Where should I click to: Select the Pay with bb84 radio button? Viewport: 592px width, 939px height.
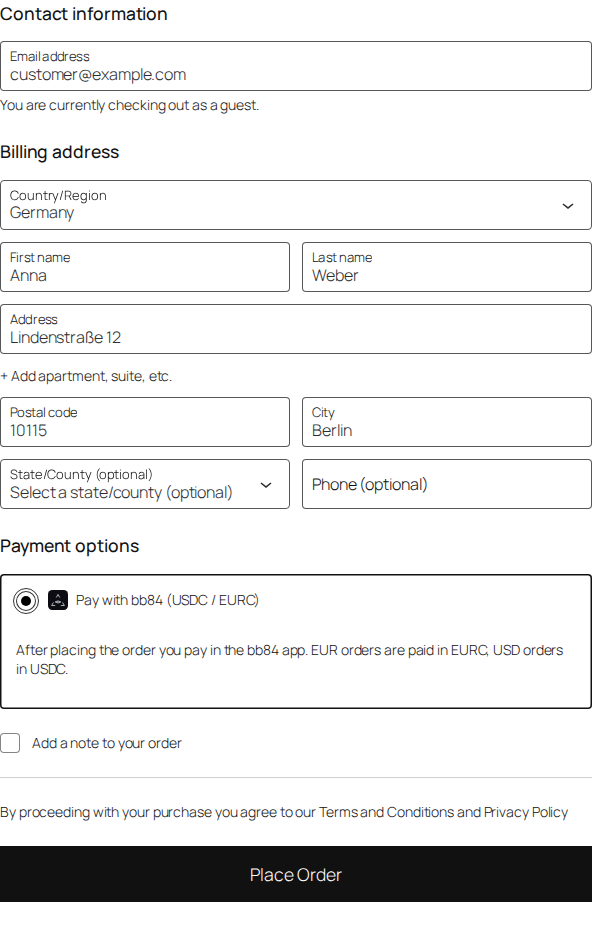coord(26,601)
